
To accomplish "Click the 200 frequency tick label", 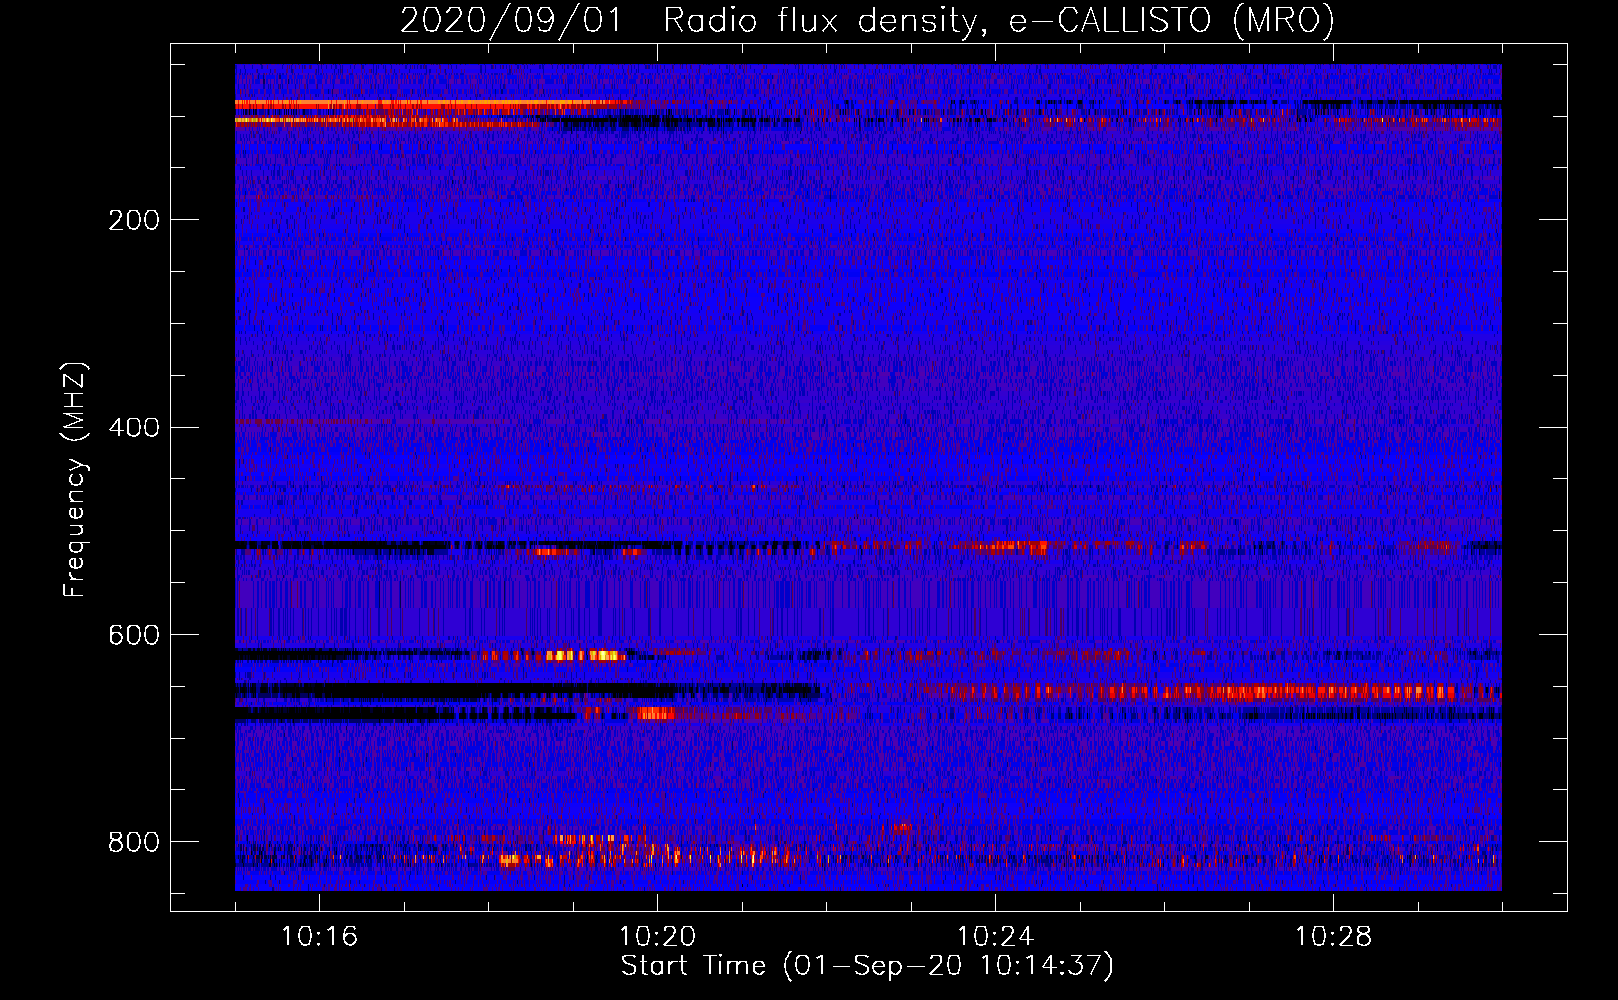I will tap(134, 220).
